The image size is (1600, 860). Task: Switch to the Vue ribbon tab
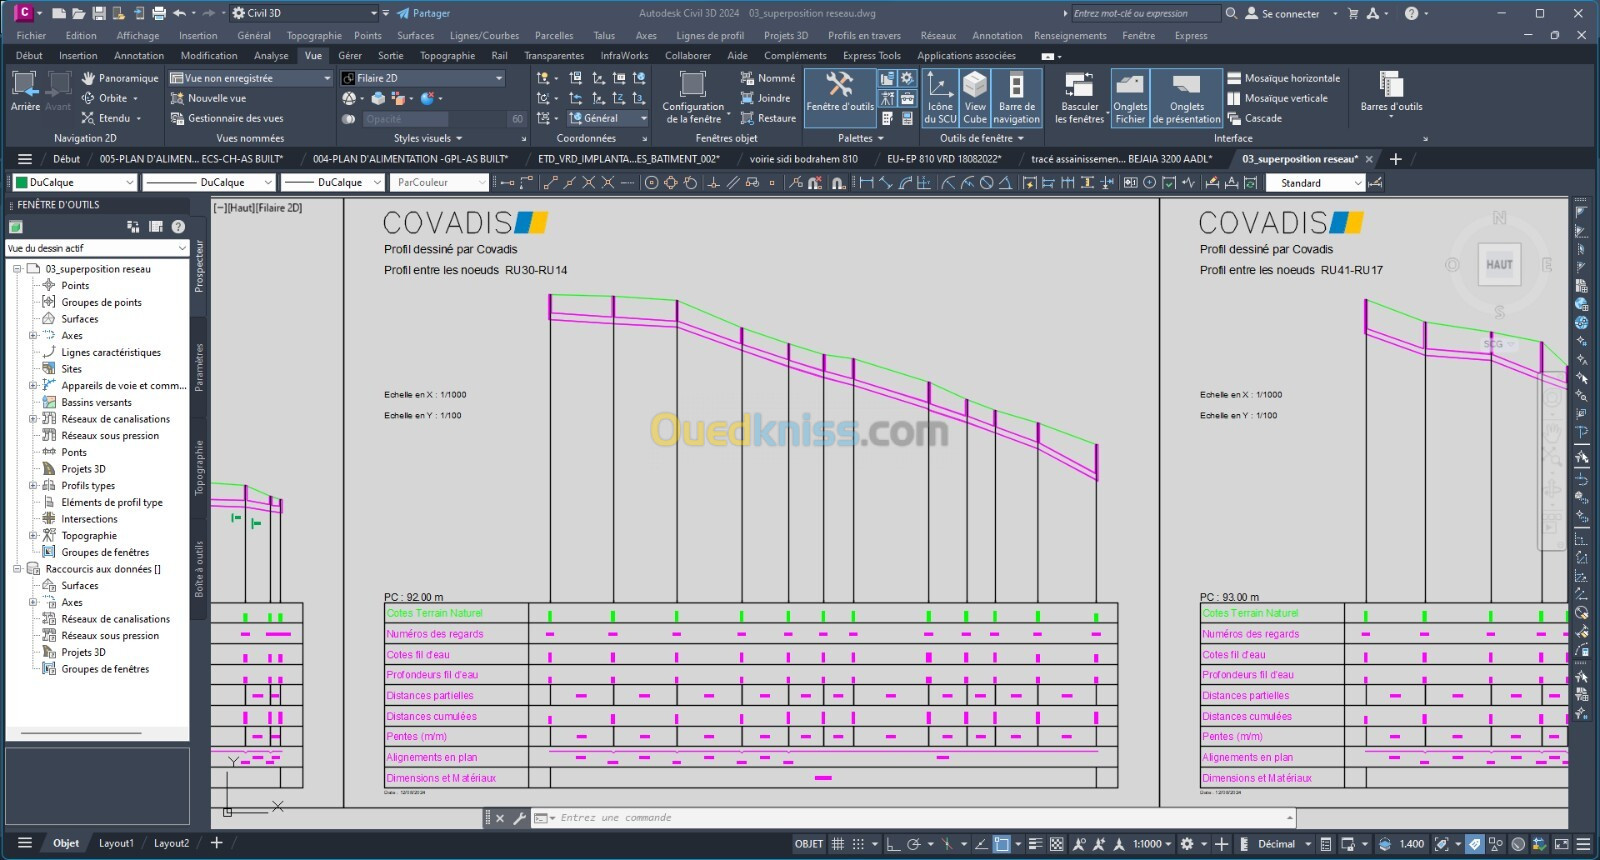[313, 56]
